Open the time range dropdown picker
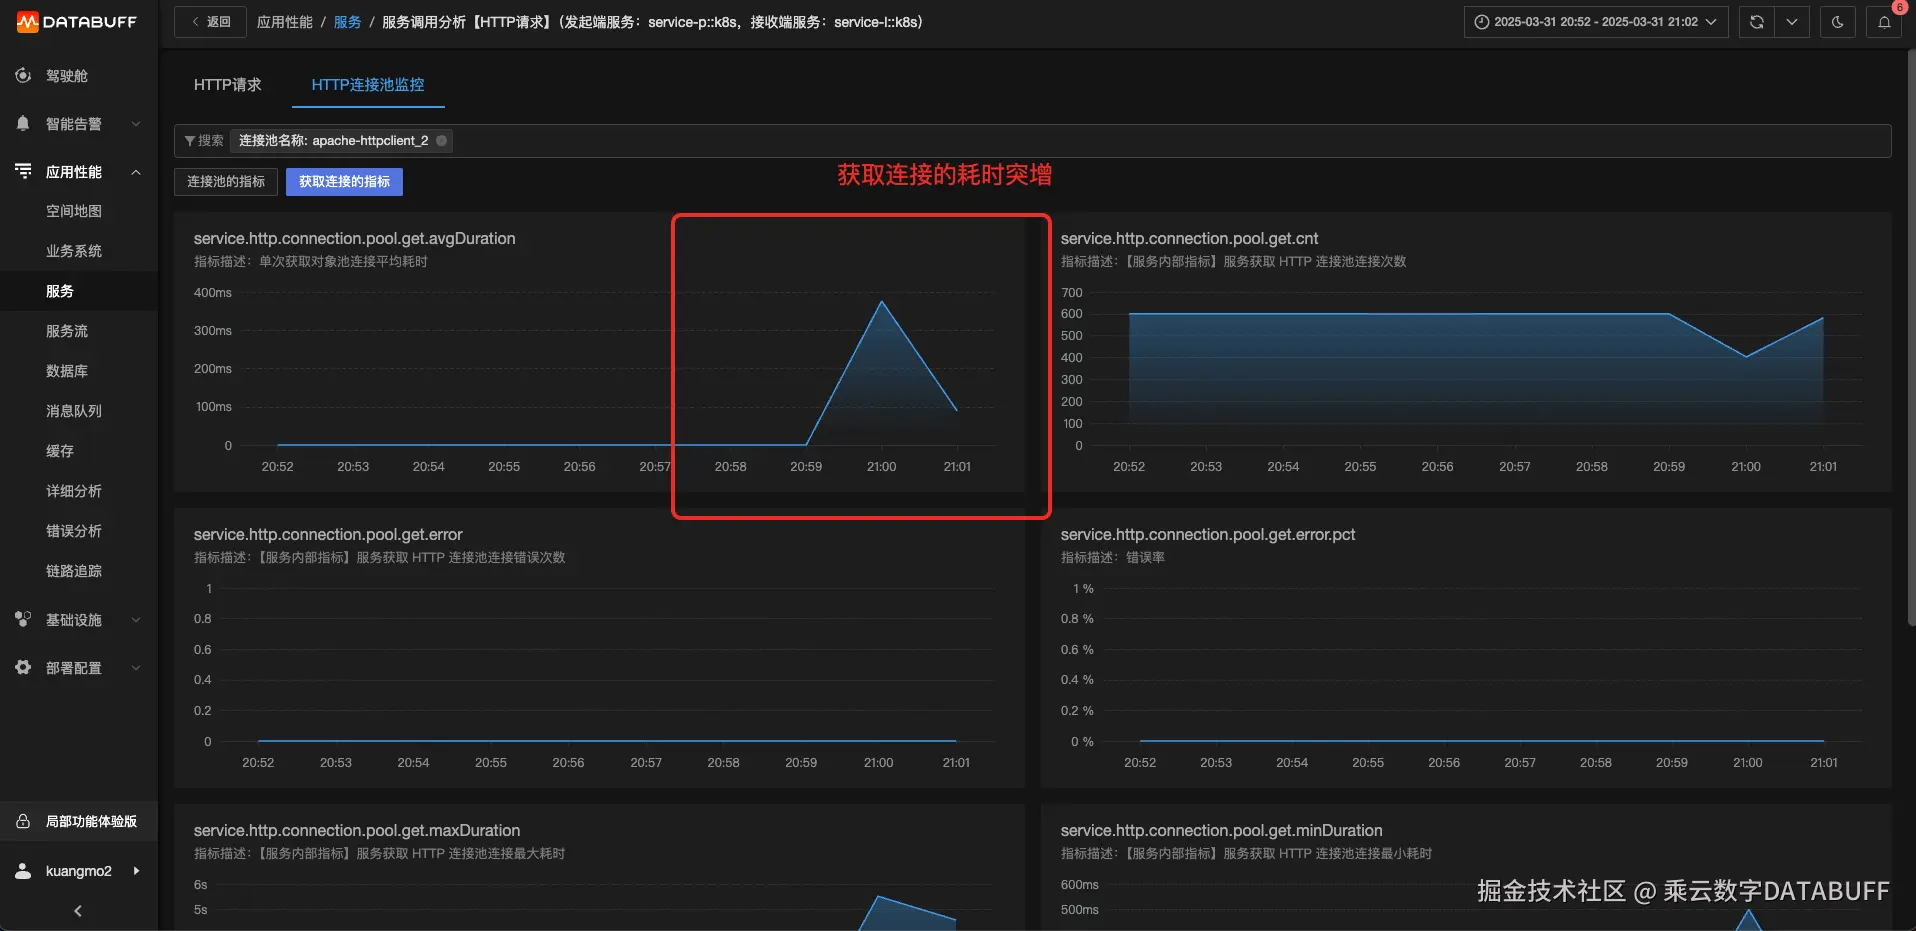 pyautogui.click(x=1596, y=22)
